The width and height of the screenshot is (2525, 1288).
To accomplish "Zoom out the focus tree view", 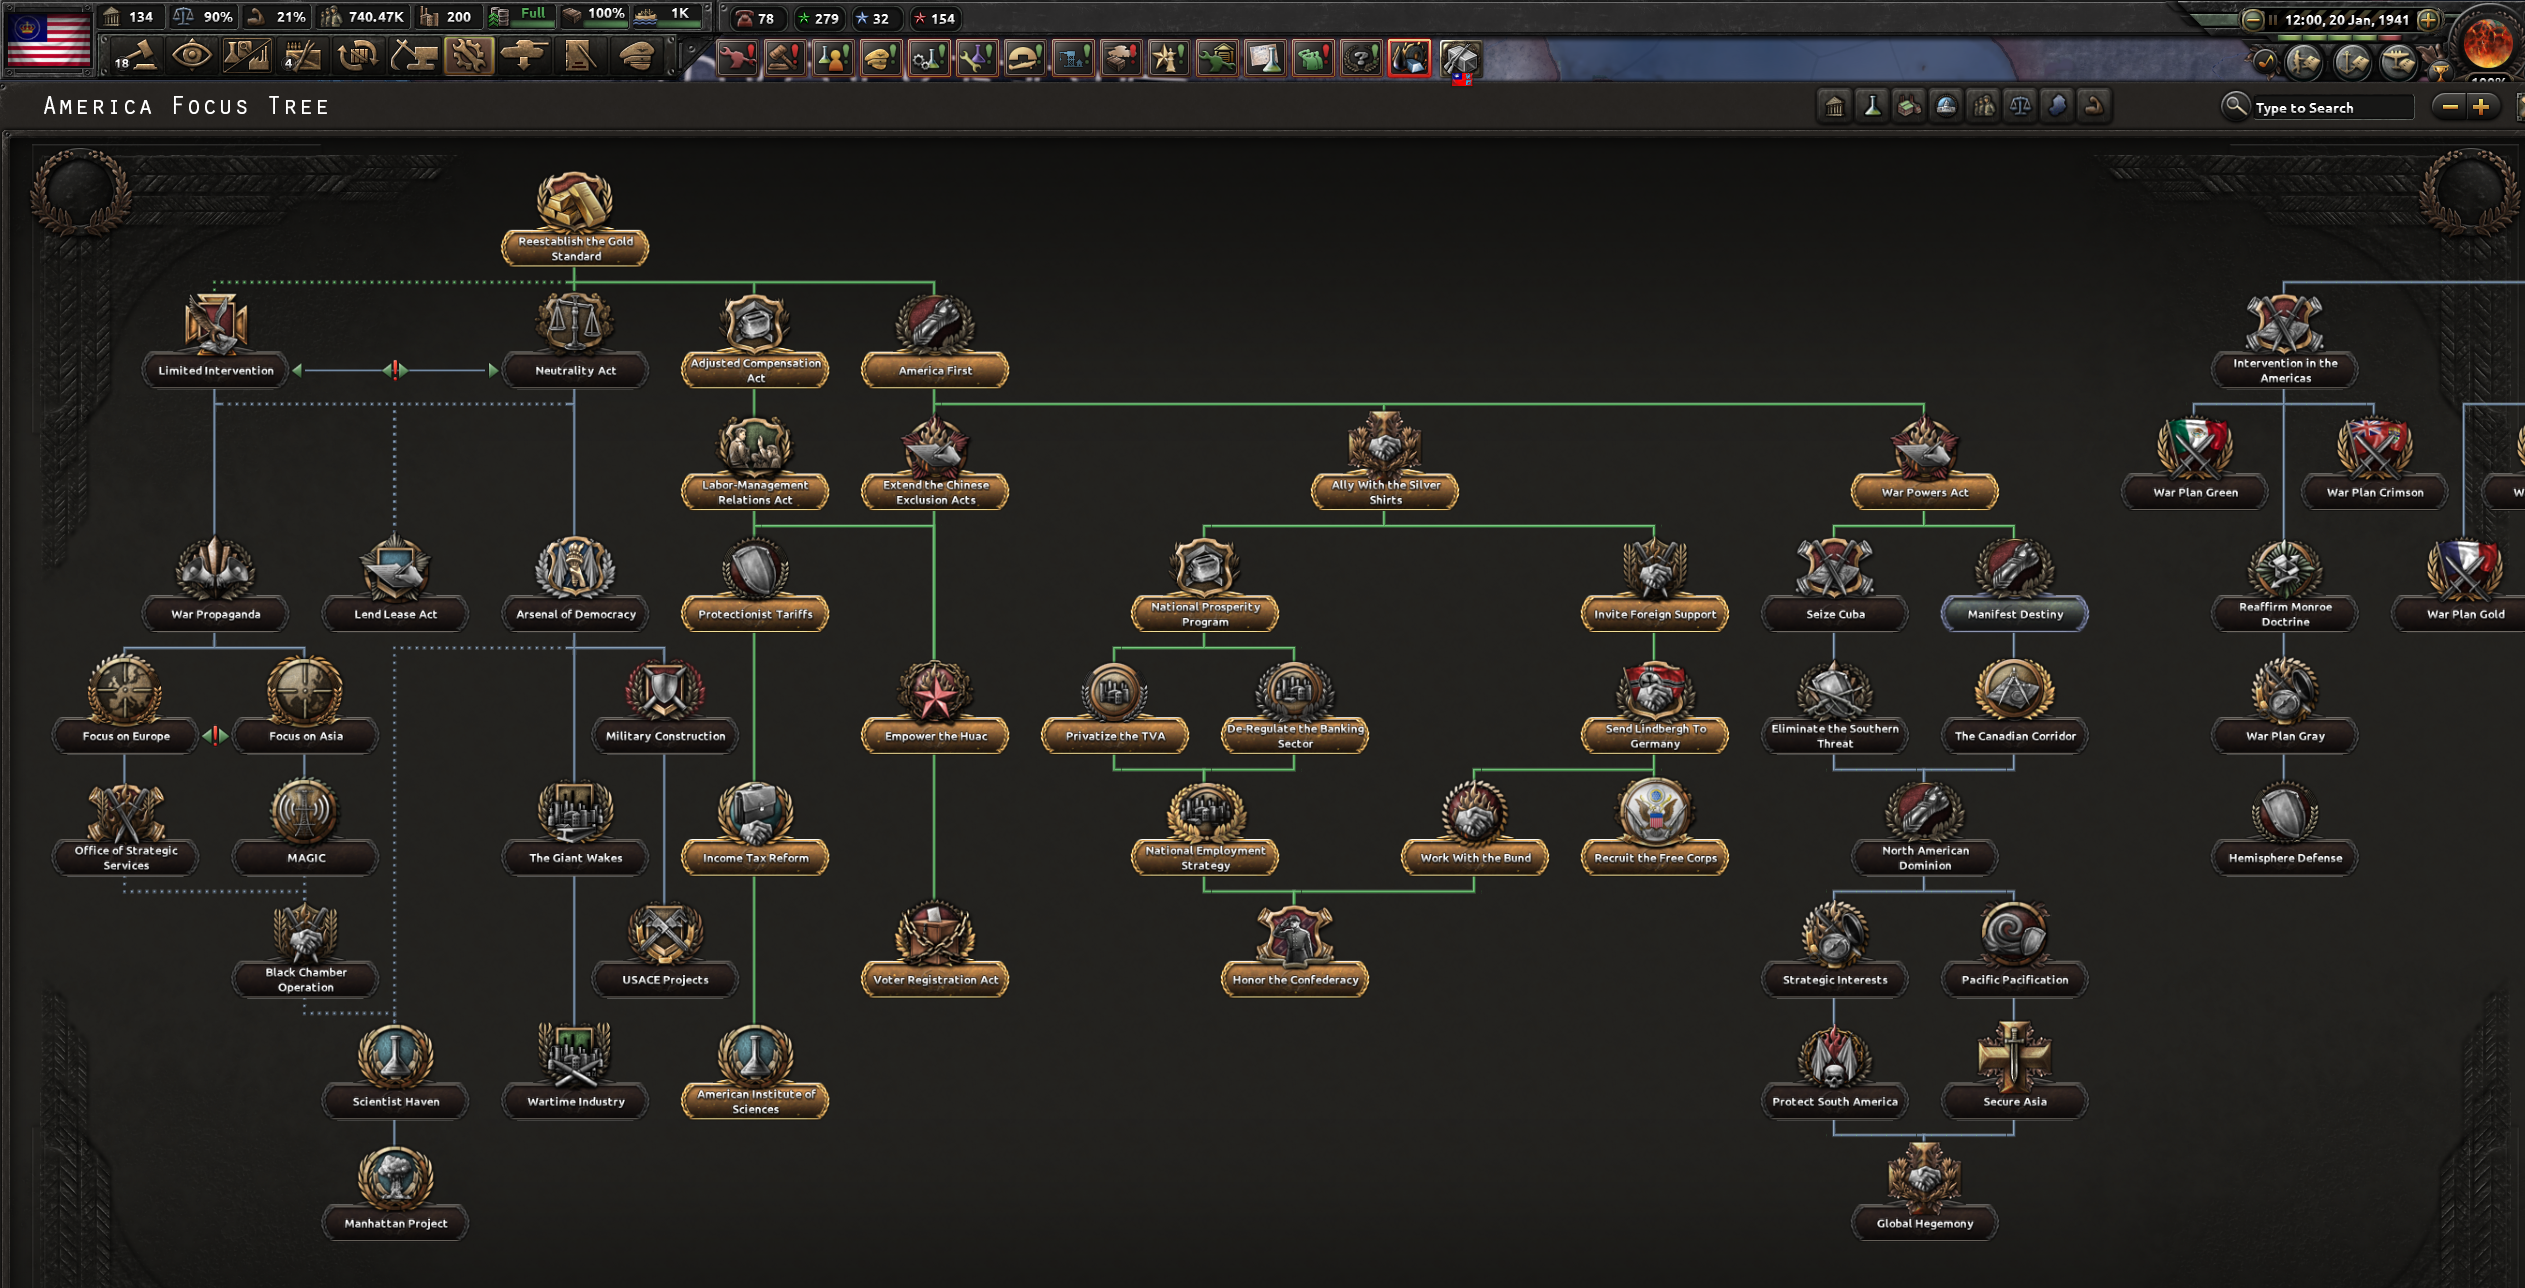I will (2450, 106).
